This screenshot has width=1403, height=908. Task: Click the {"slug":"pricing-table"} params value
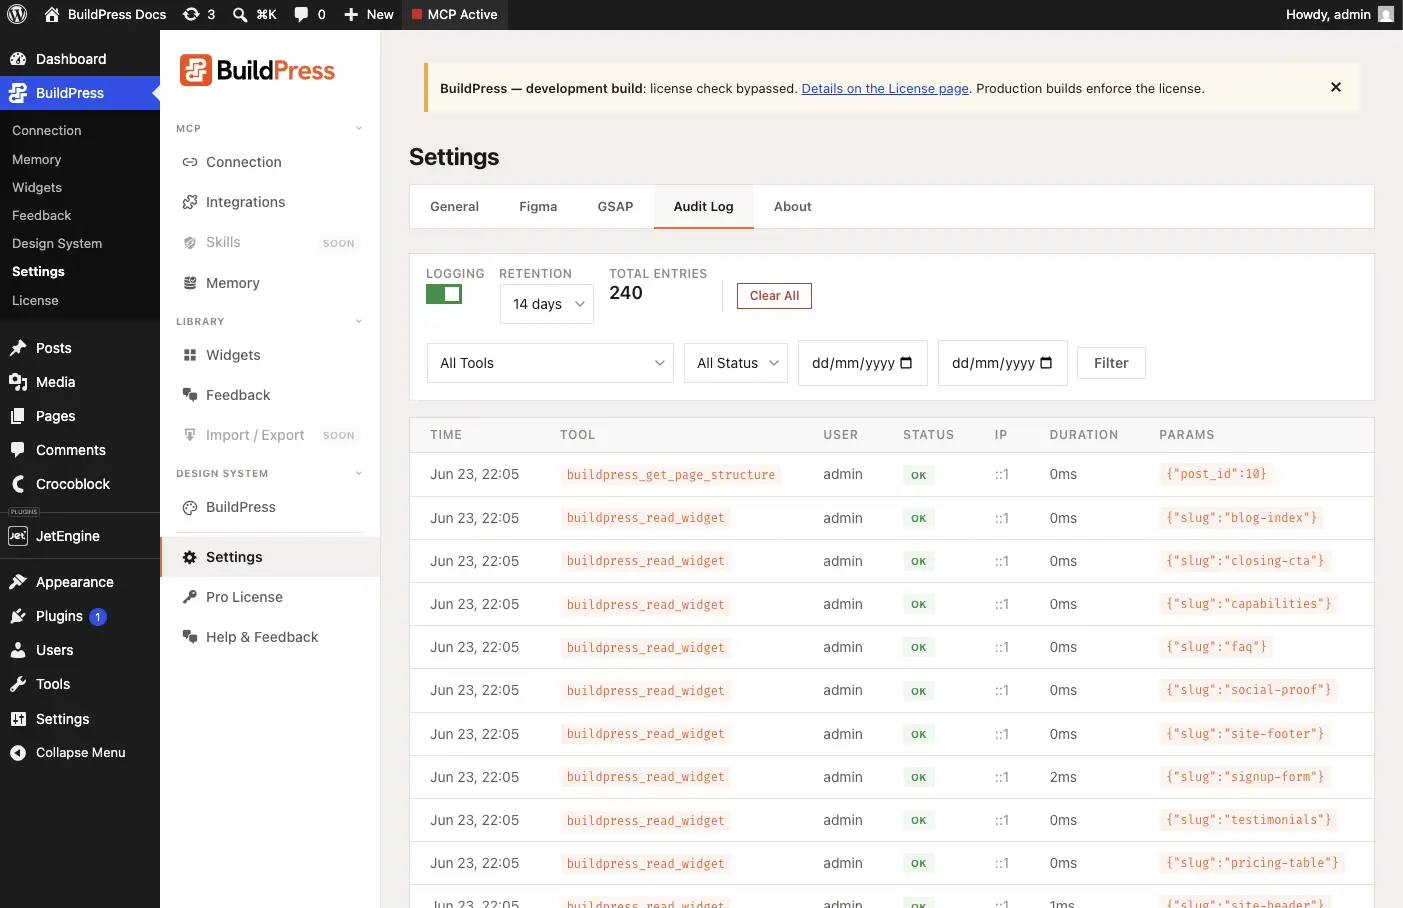(1252, 863)
